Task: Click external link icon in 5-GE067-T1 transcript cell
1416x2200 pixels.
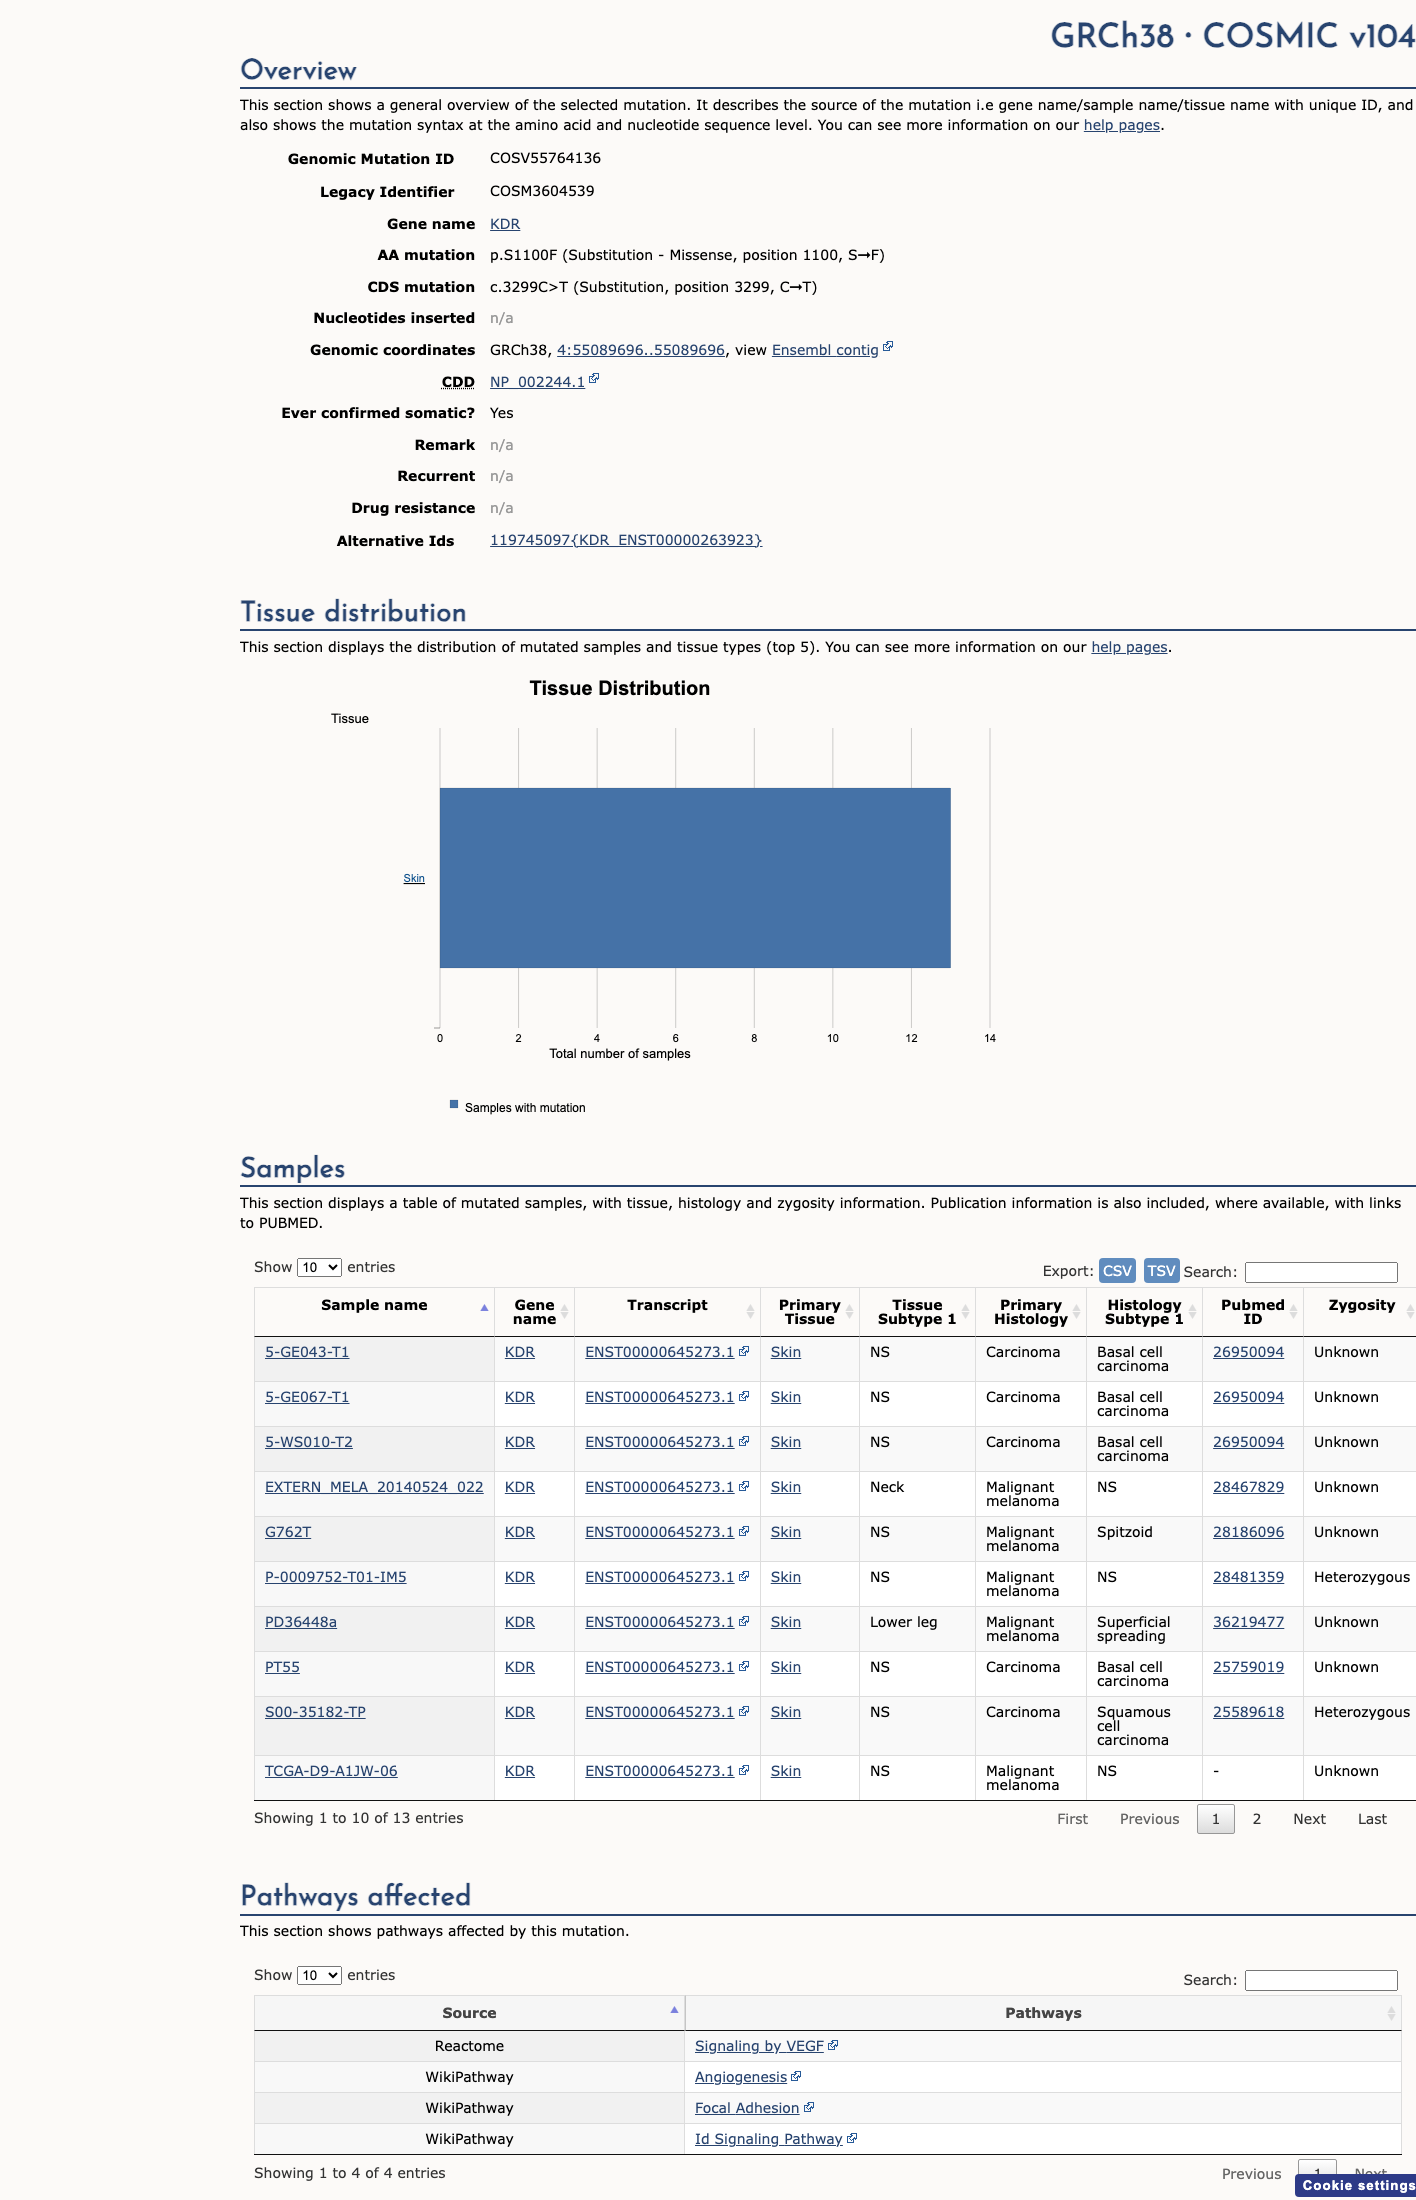Action: (744, 1396)
